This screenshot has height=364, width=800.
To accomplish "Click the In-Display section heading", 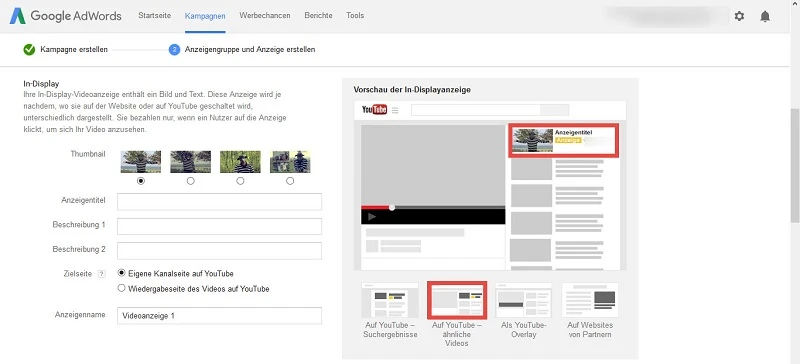I will coord(41,84).
